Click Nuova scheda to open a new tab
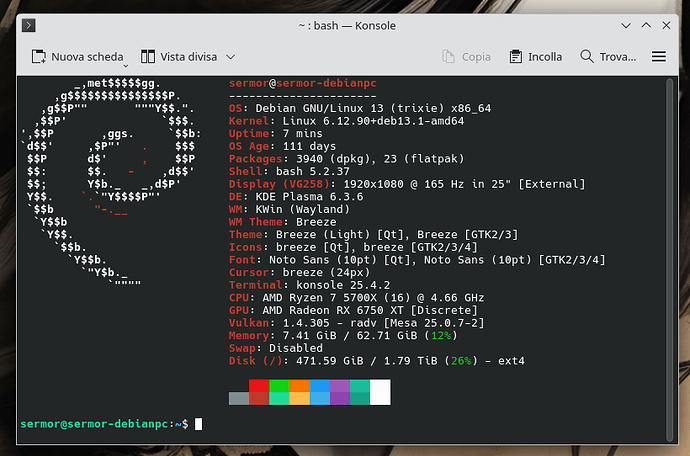 click(x=77, y=57)
